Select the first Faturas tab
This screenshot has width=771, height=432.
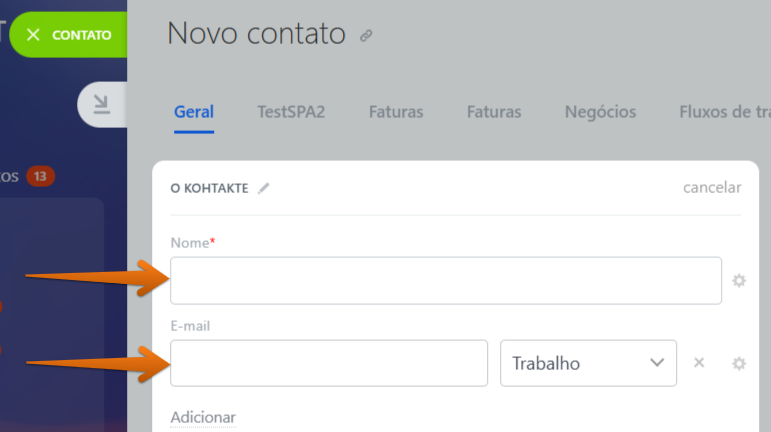coord(396,112)
